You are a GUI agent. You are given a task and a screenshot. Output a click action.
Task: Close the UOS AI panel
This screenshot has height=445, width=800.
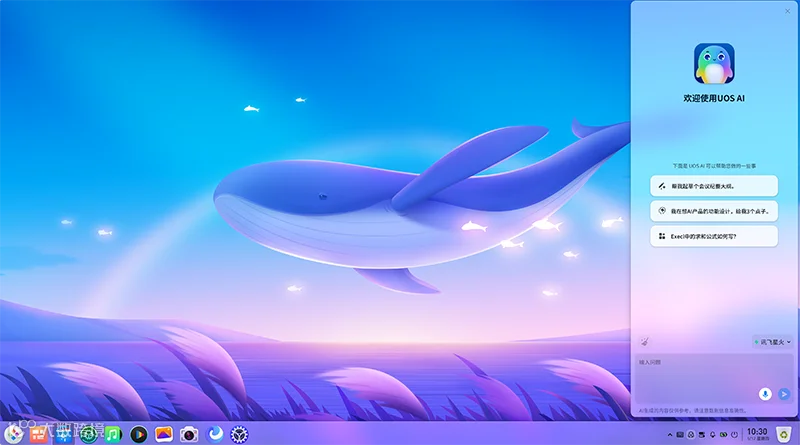[x=787, y=11]
